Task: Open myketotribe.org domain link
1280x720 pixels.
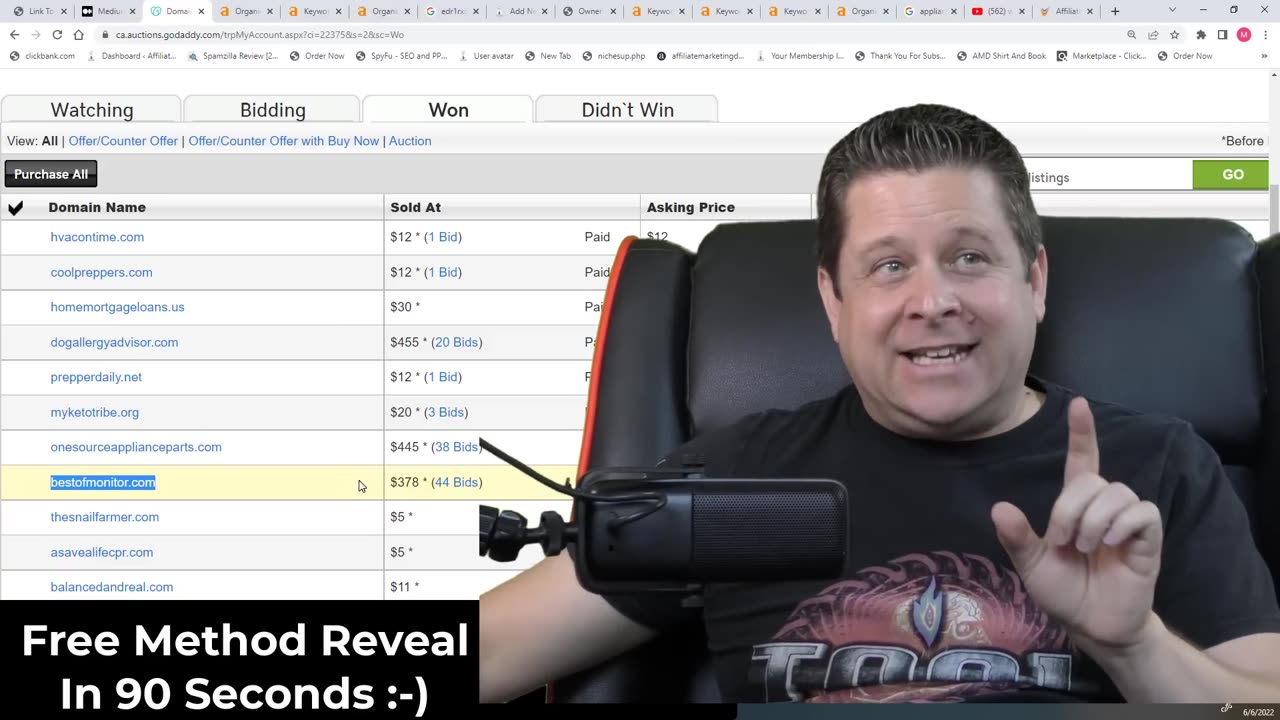Action: (95, 412)
